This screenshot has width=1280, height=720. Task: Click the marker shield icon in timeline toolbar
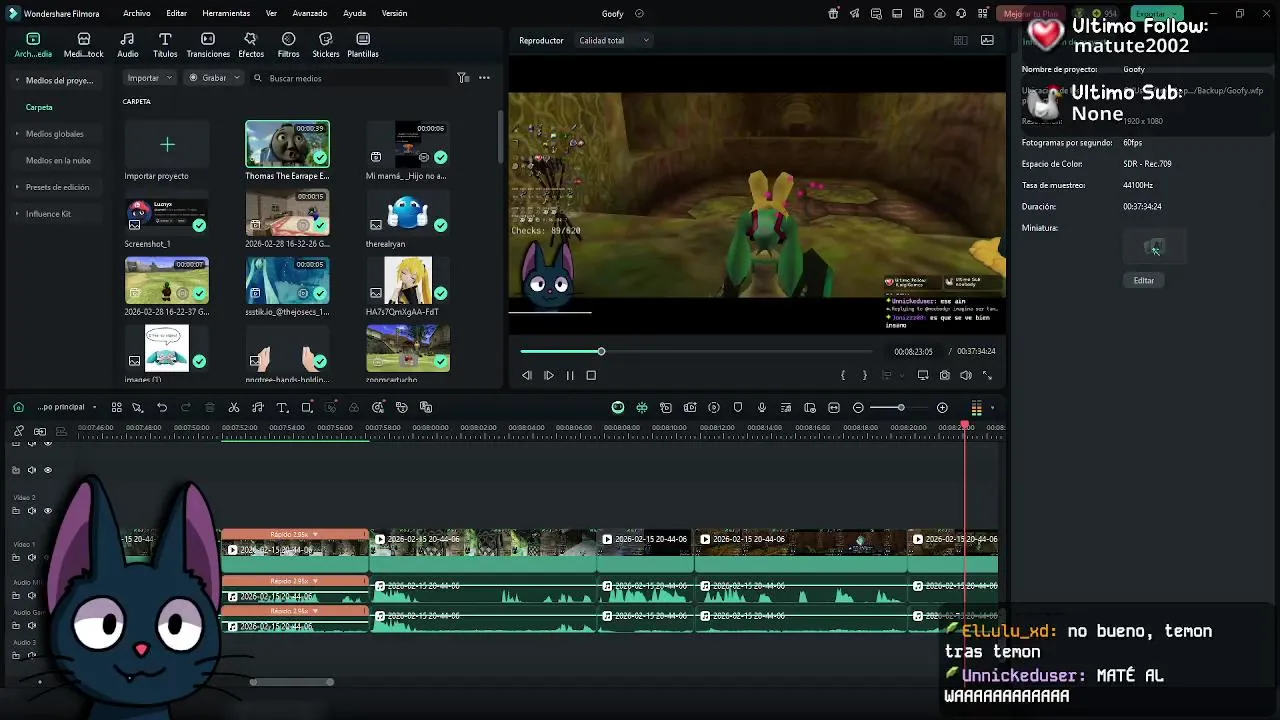pyautogui.click(x=738, y=408)
